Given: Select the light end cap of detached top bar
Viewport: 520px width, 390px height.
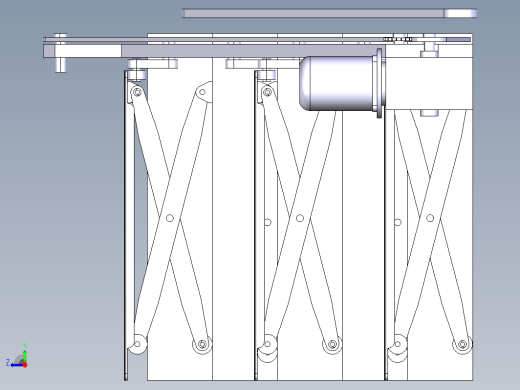Looking at the screenshot, I should pos(461,13).
